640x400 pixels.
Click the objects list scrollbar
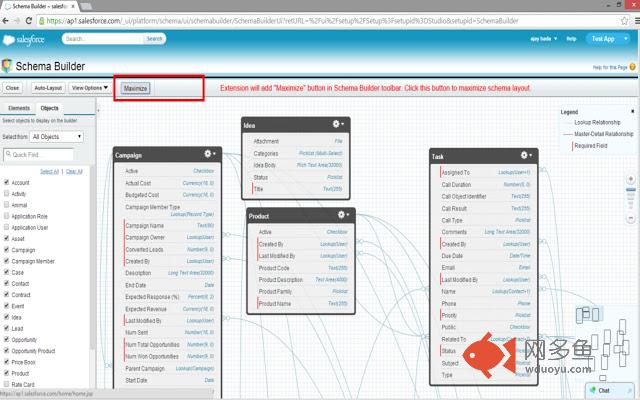point(93,257)
